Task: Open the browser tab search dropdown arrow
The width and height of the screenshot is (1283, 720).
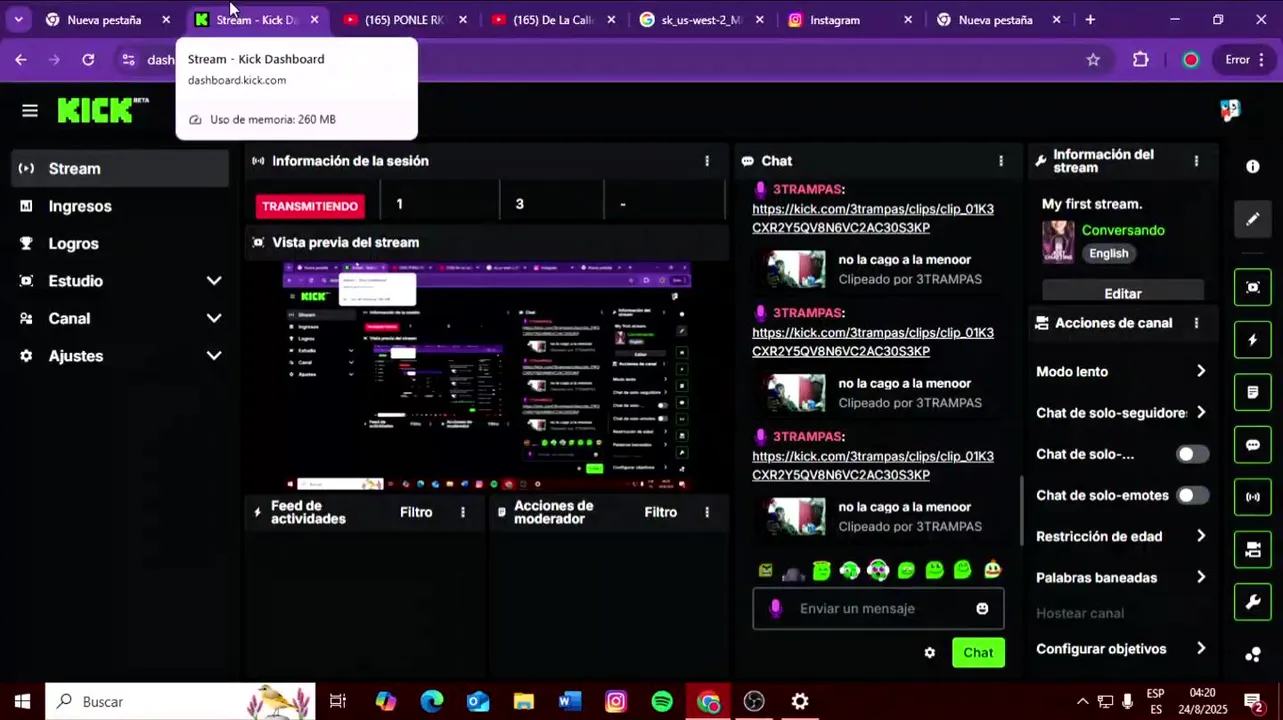Action: (x=18, y=20)
